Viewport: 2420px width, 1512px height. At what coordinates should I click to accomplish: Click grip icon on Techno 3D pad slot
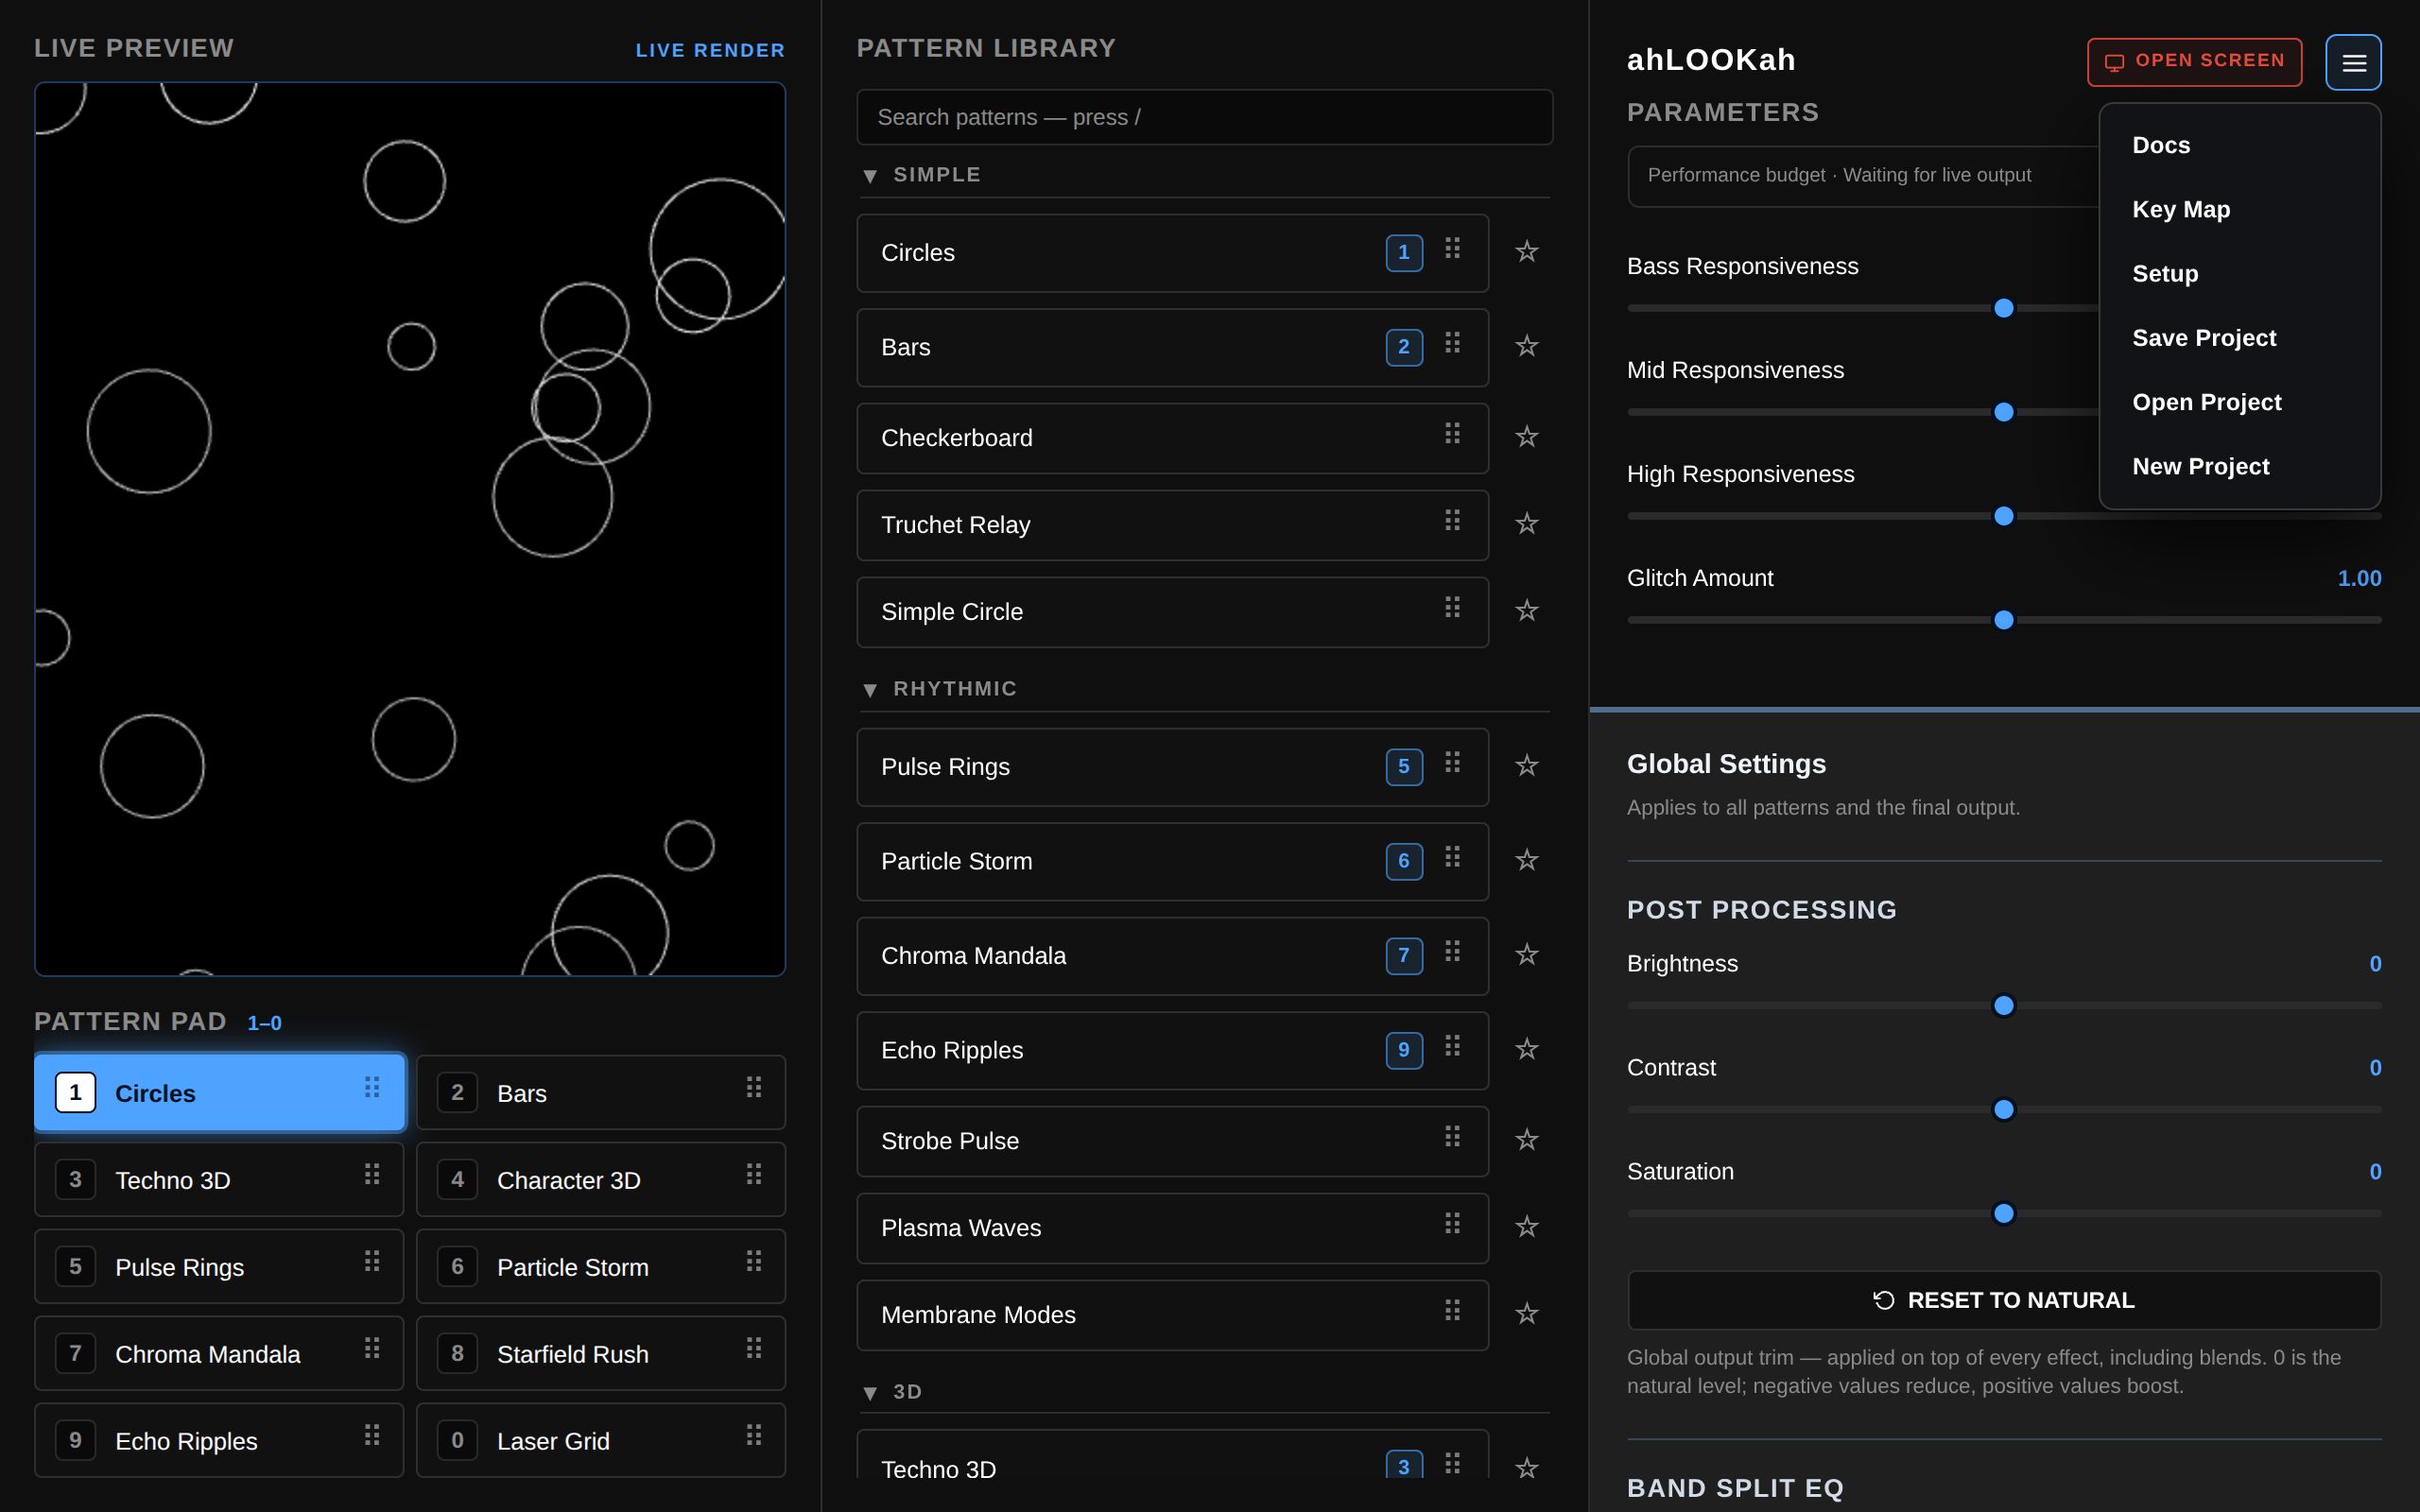point(372,1174)
